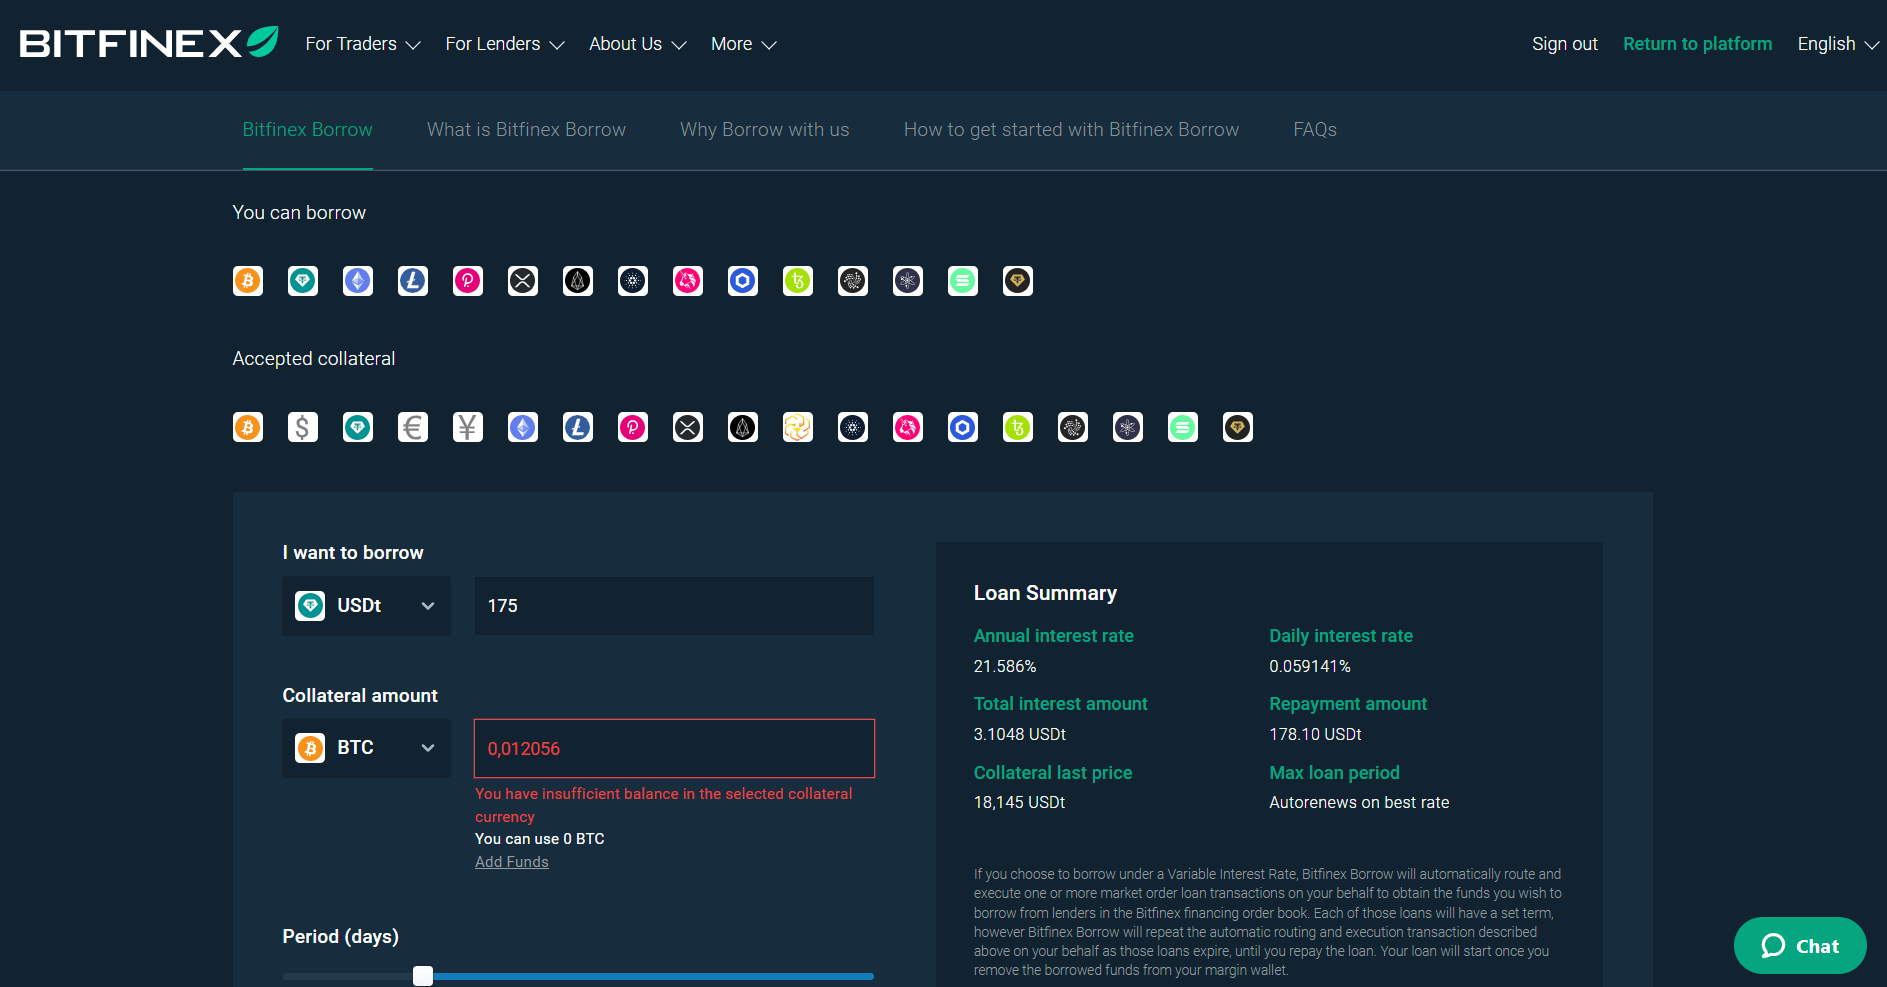Click the Tether Gold icon under Accepted collateral

tap(1238, 428)
